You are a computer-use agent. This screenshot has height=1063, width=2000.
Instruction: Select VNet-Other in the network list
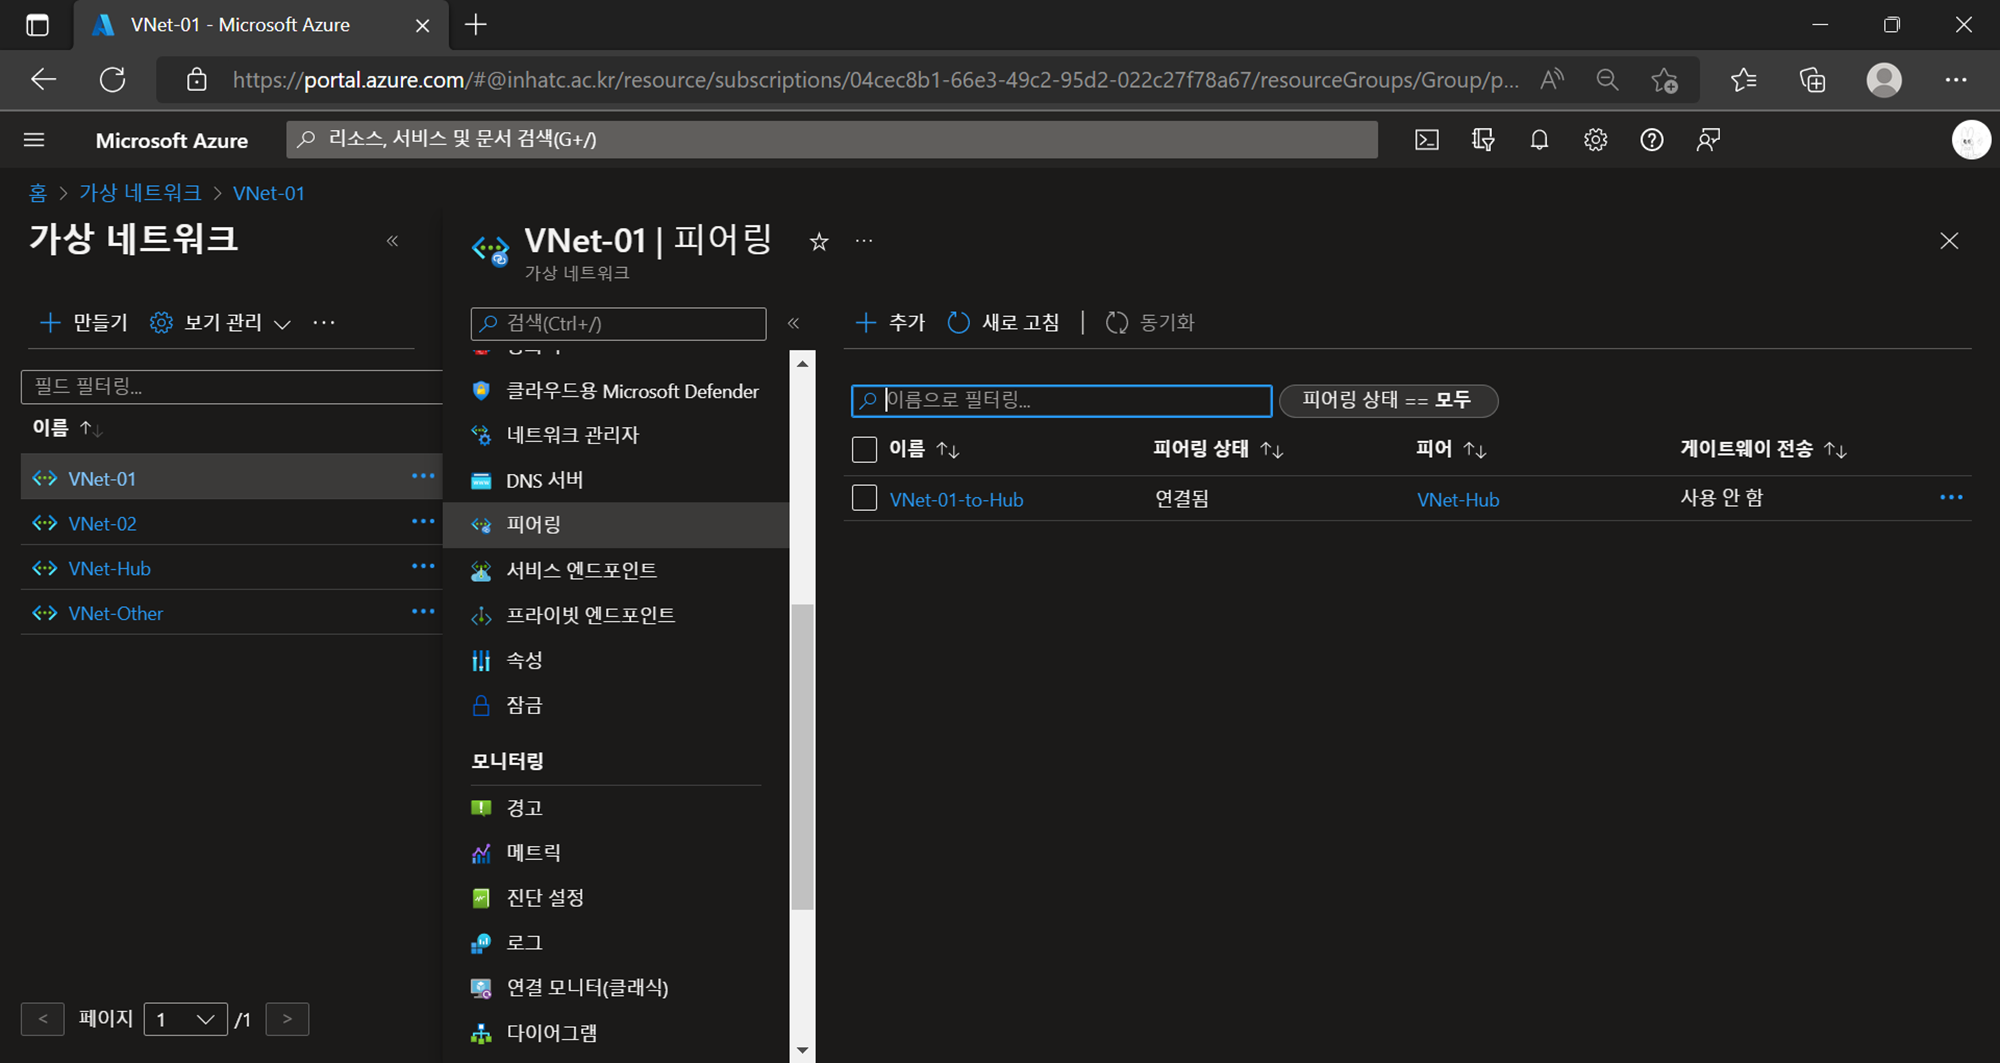[x=115, y=613]
